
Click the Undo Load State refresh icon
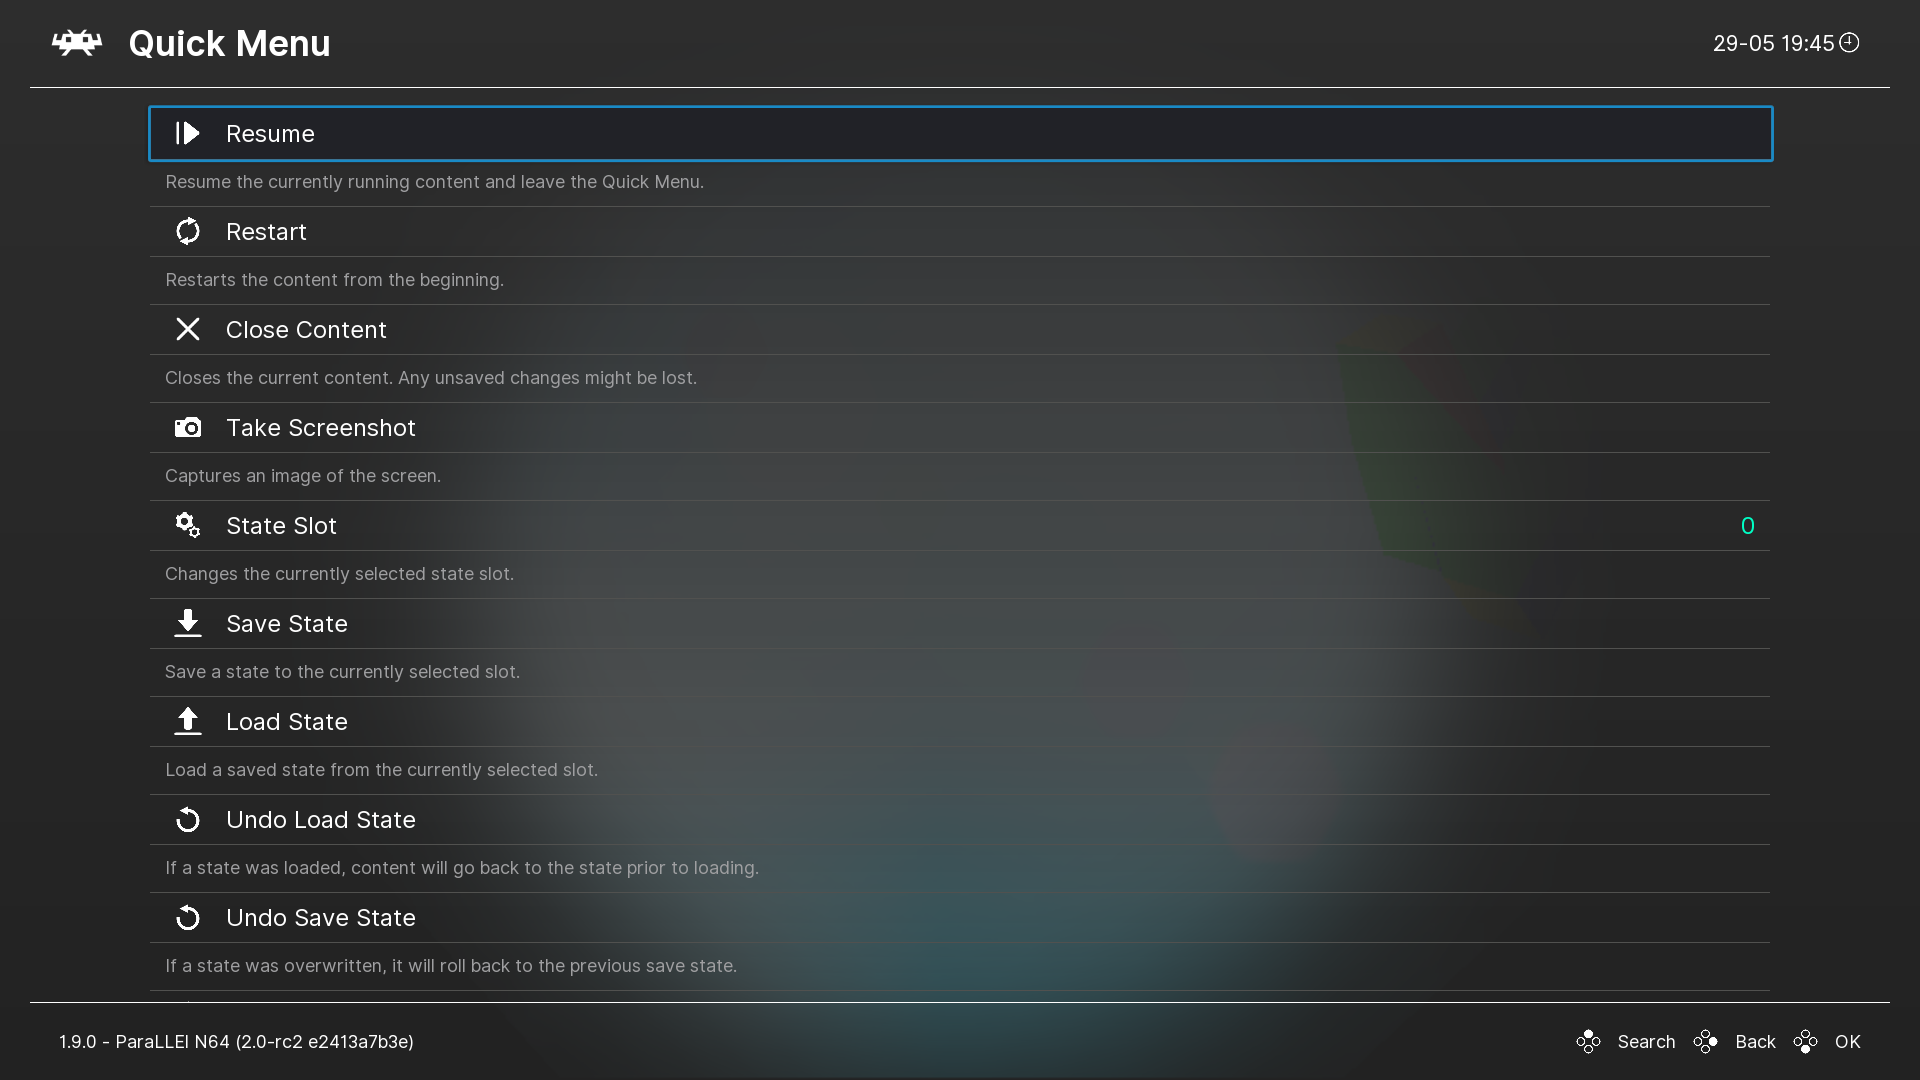[187, 819]
